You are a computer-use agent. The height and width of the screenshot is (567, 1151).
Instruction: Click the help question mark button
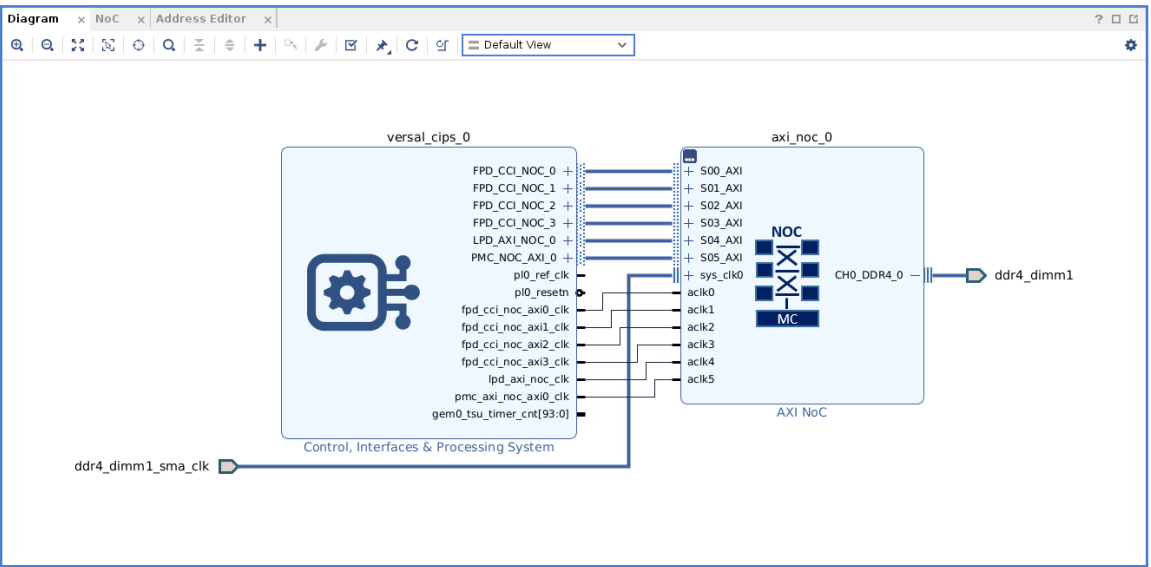point(1099,20)
